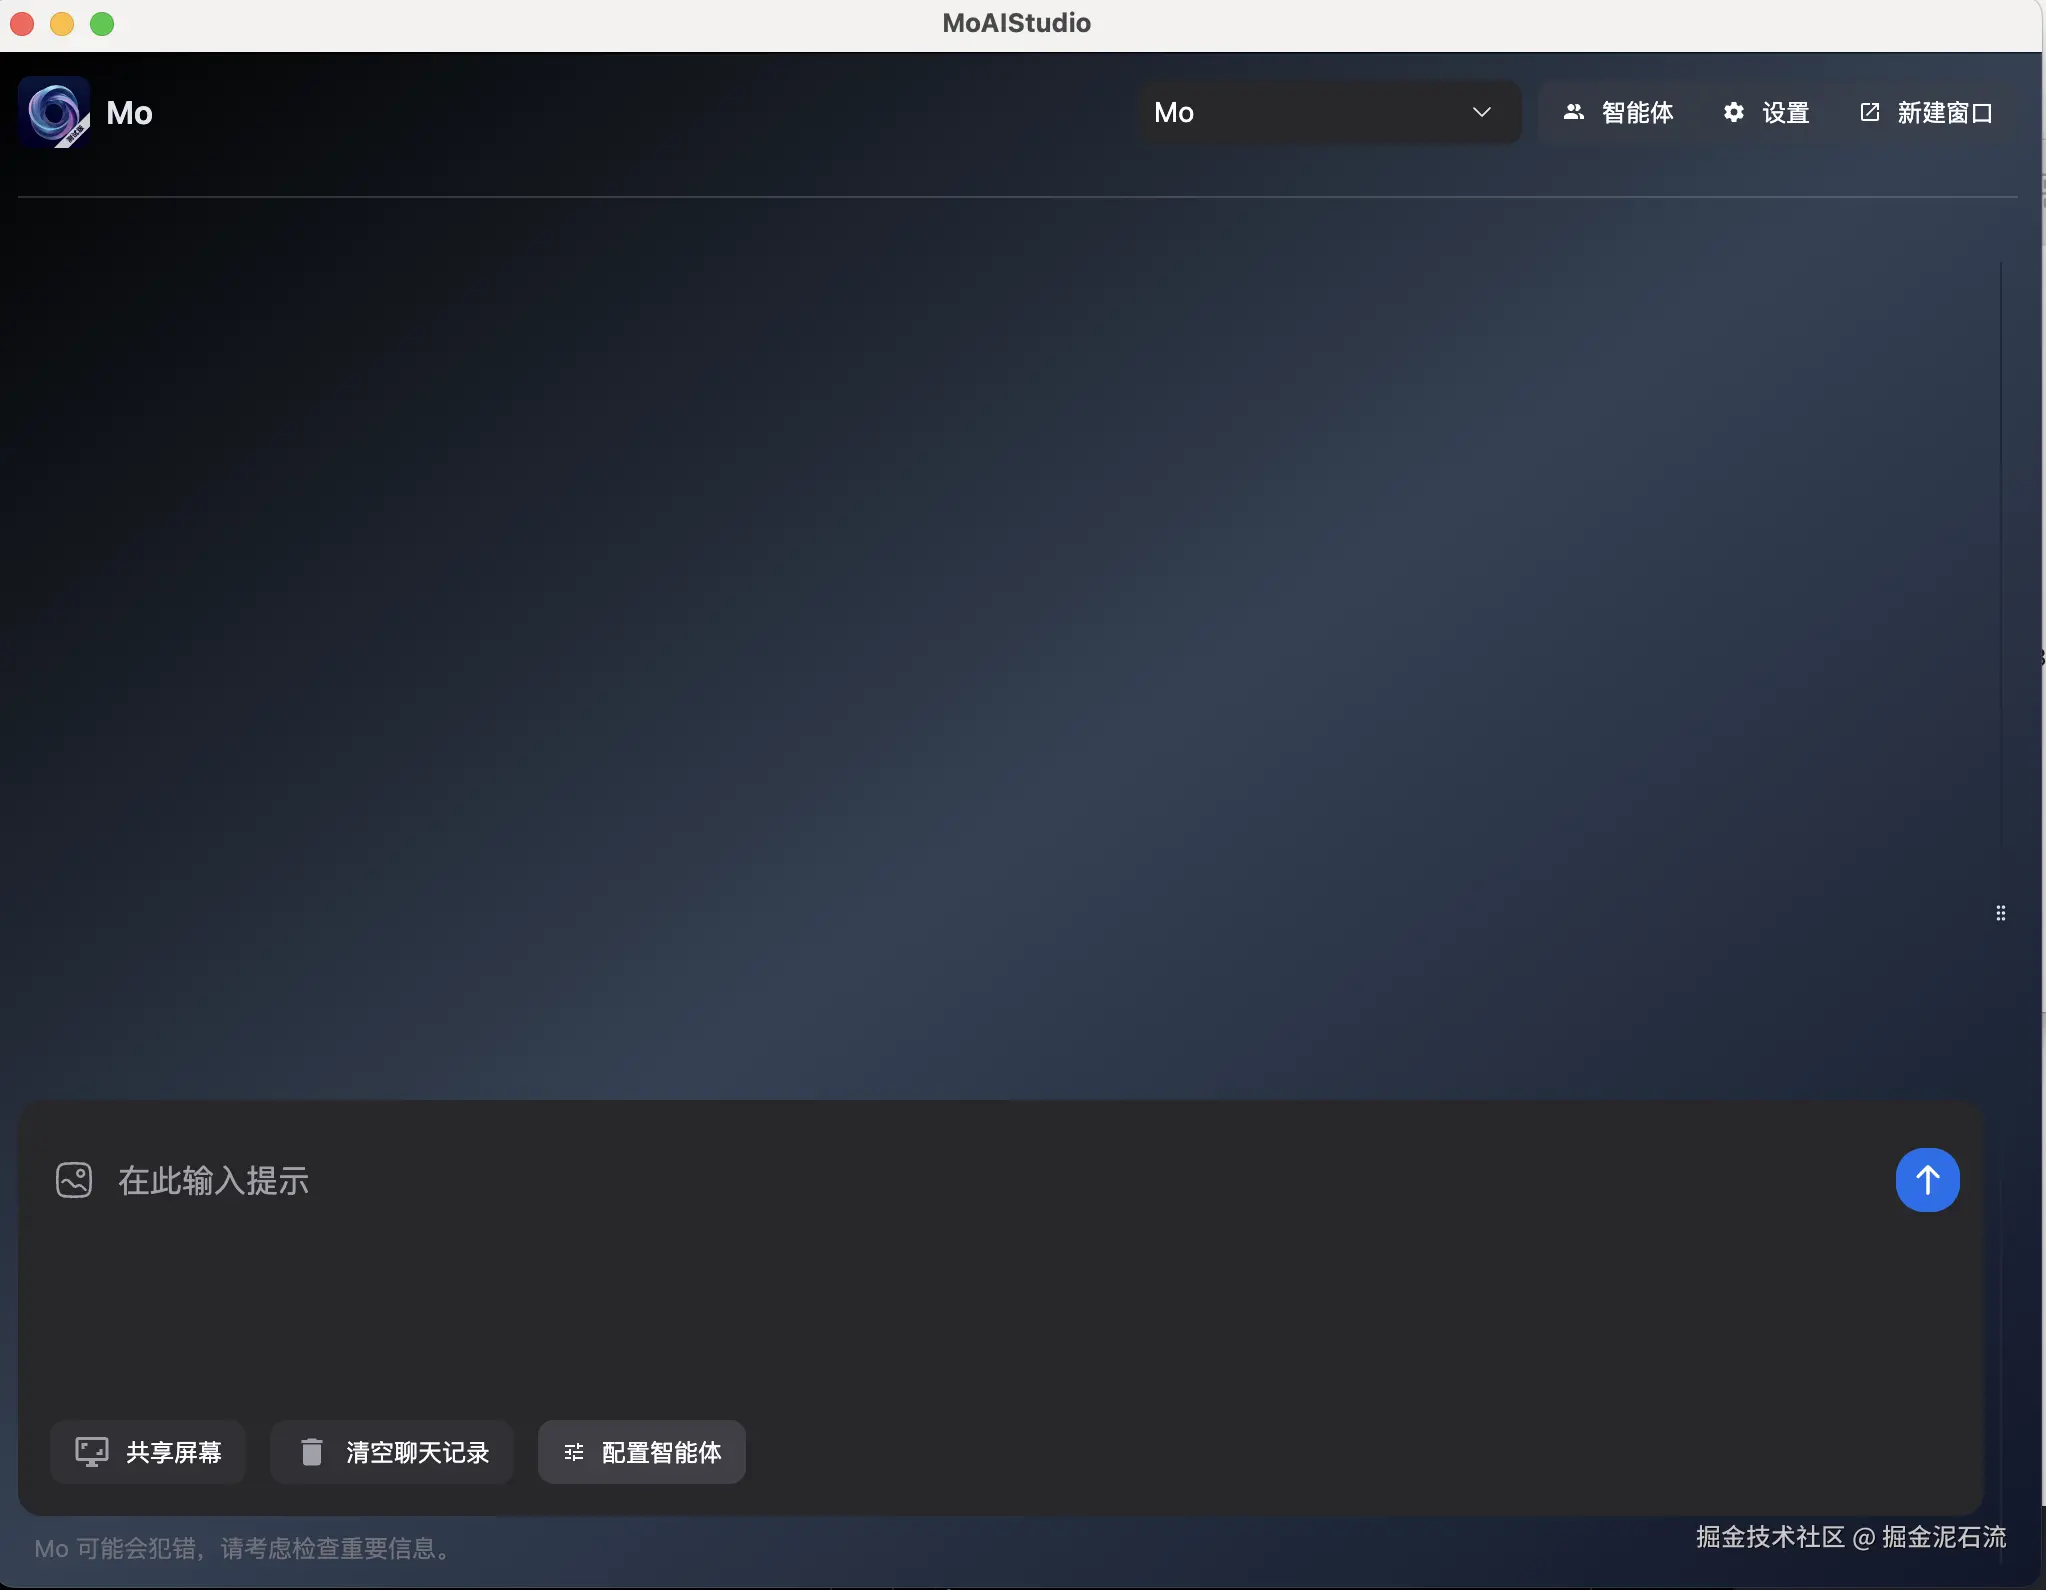The width and height of the screenshot is (2046, 1590).
Task: Maximize the window with the green button
Action: tap(102, 23)
